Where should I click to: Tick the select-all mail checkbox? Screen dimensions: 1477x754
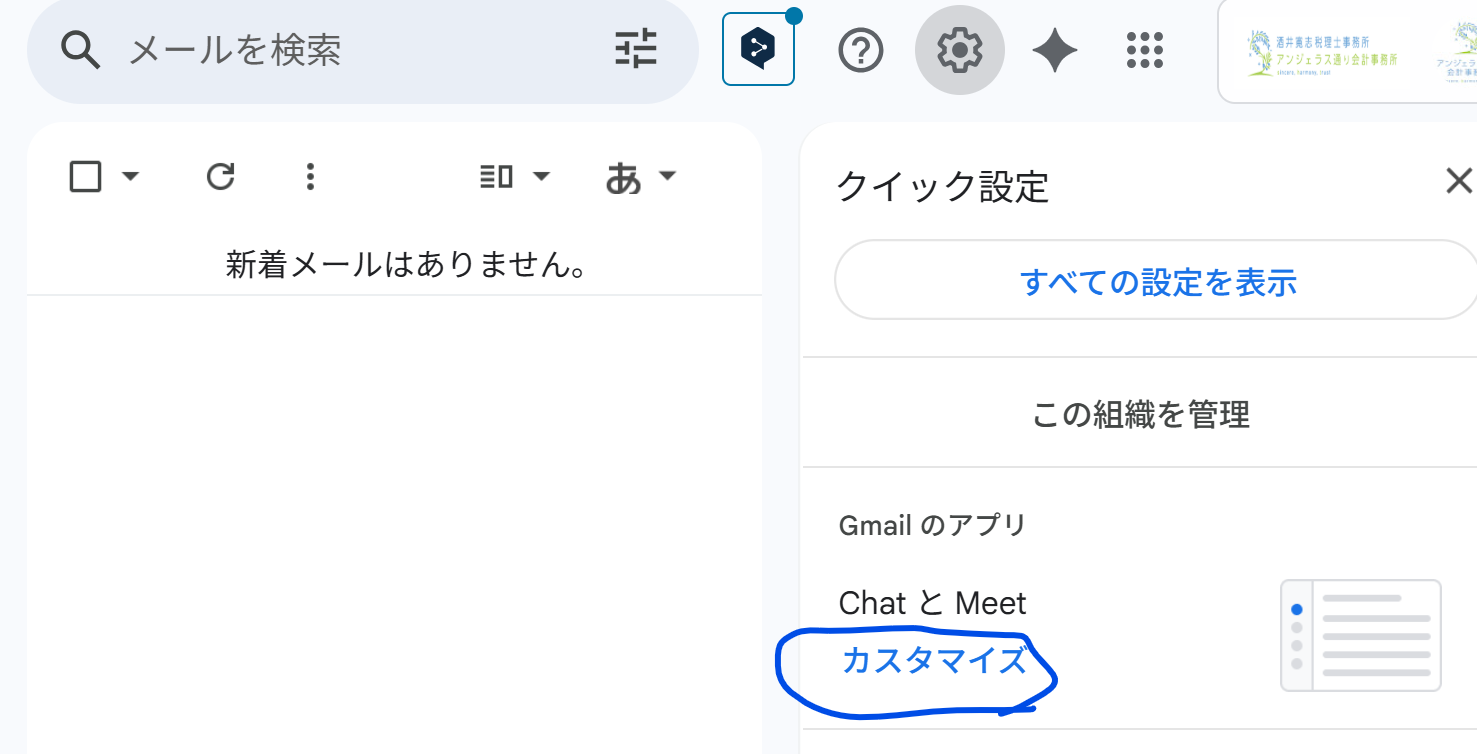[85, 177]
